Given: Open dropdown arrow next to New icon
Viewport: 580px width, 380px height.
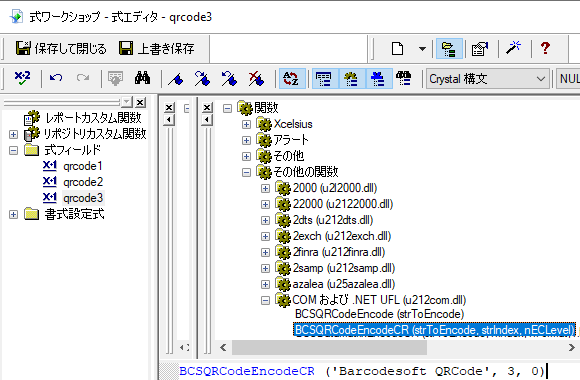Looking at the screenshot, I should 422,48.
